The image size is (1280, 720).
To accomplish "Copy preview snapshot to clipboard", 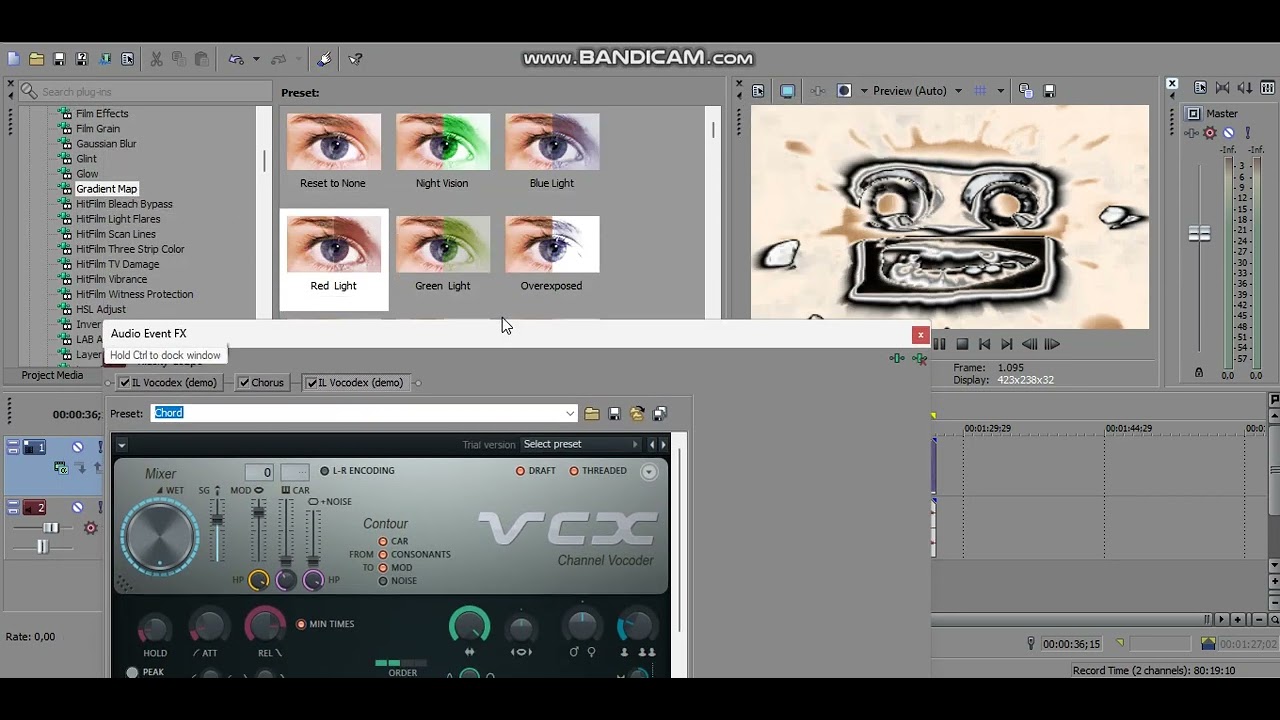I will pyautogui.click(x=1025, y=91).
